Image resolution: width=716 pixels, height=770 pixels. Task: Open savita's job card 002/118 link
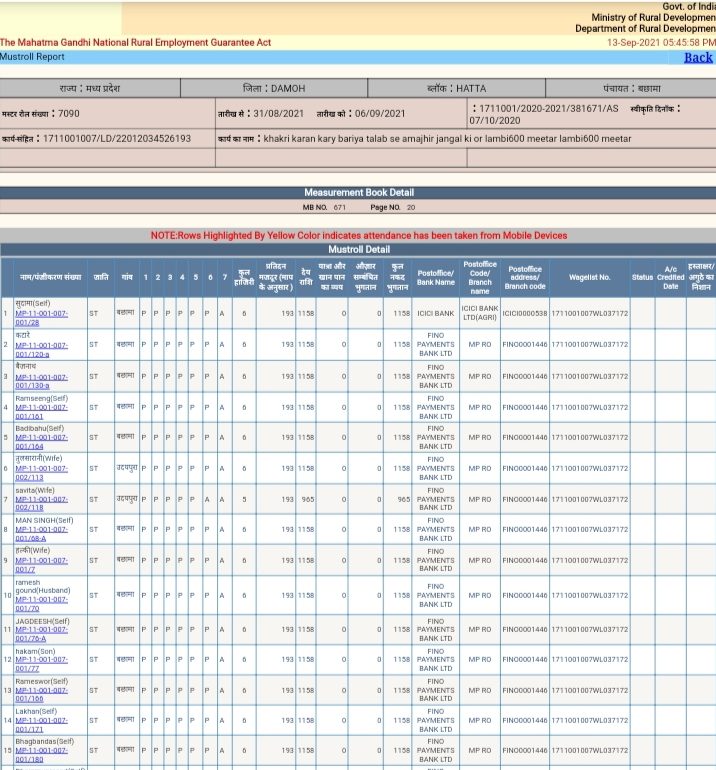click(41, 503)
